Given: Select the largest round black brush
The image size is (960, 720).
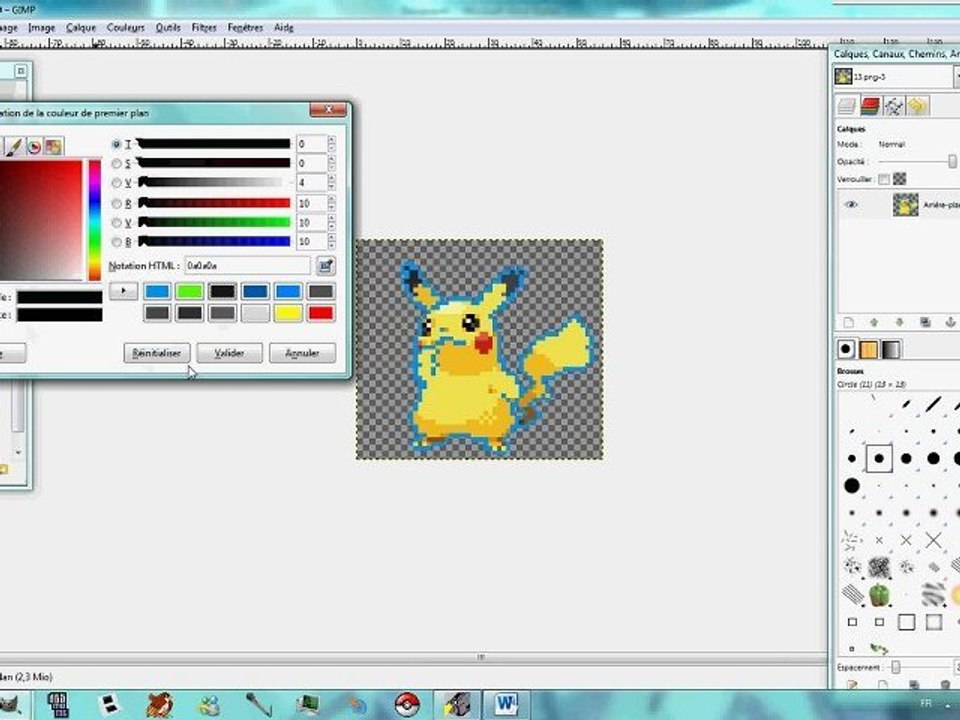Looking at the screenshot, I should 852,486.
